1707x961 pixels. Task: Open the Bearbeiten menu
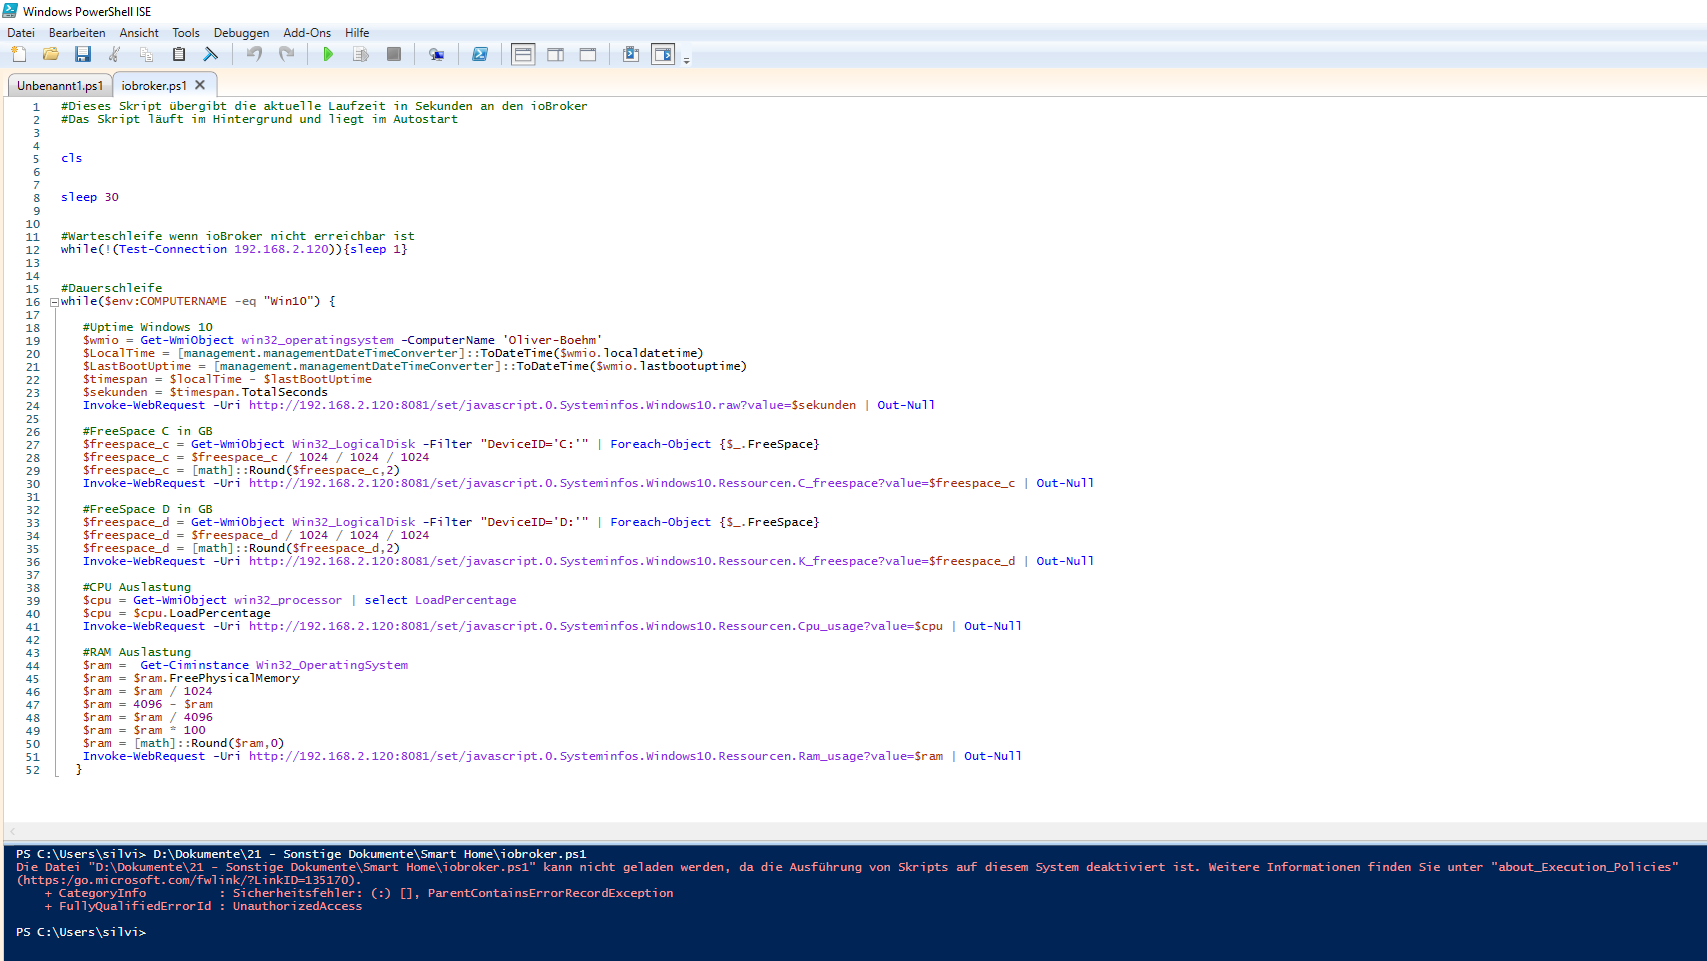(77, 33)
